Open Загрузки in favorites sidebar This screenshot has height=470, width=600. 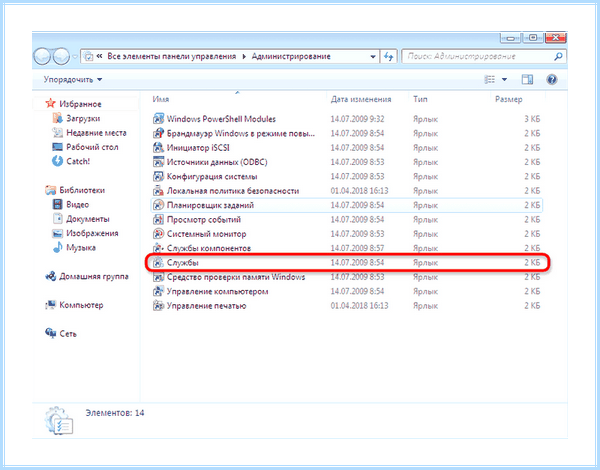coord(83,118)
